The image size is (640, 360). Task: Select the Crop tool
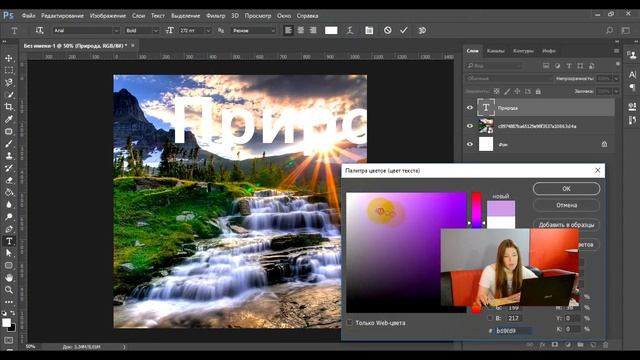pyautogui.click(x=9, y=107)
